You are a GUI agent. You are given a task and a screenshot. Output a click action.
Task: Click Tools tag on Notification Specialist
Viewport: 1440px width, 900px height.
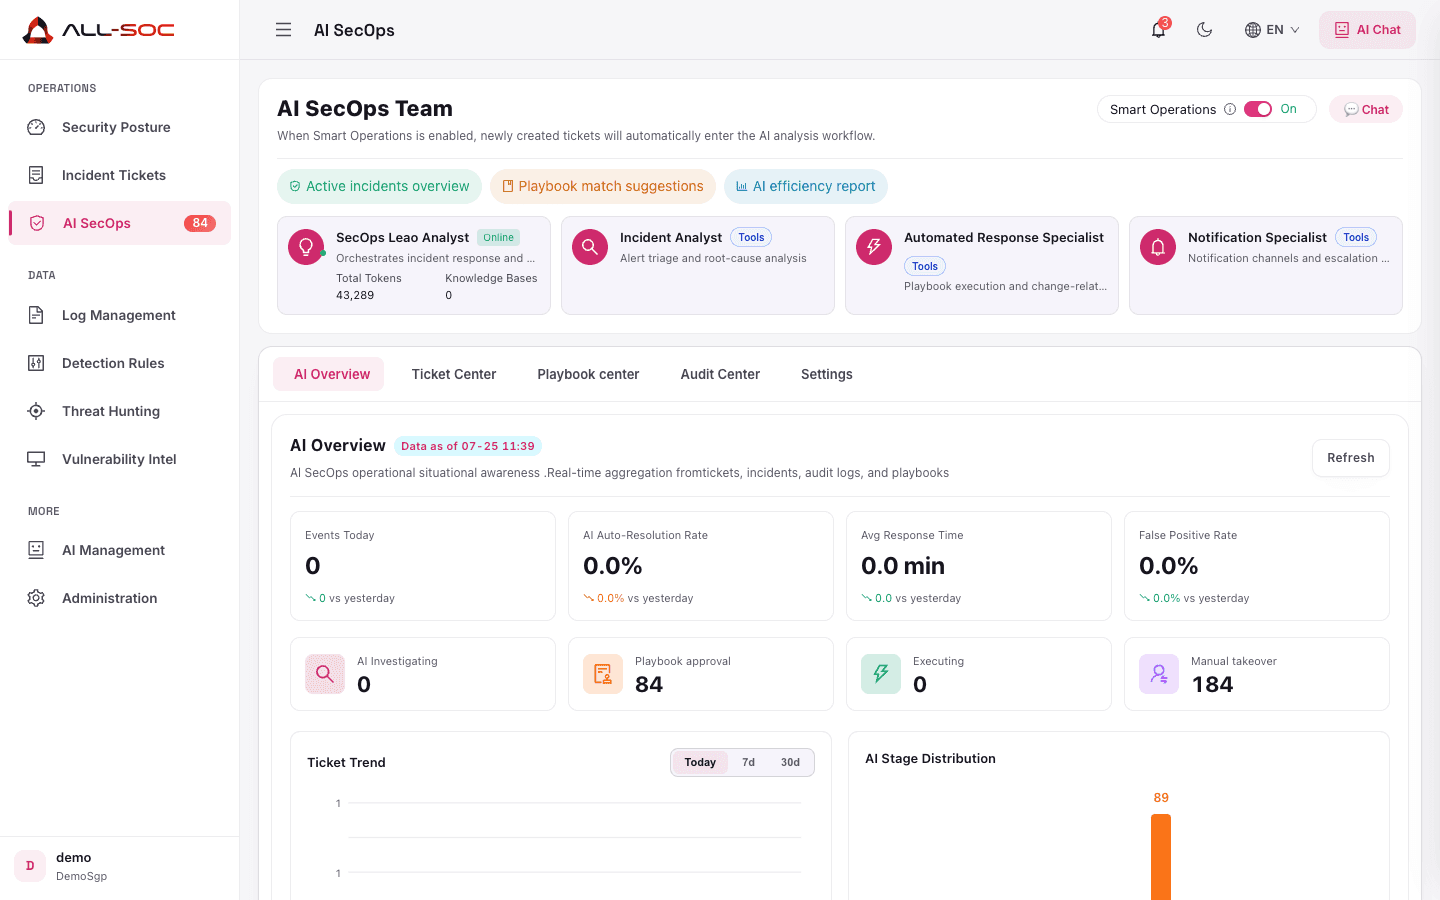pos(1356,237)
